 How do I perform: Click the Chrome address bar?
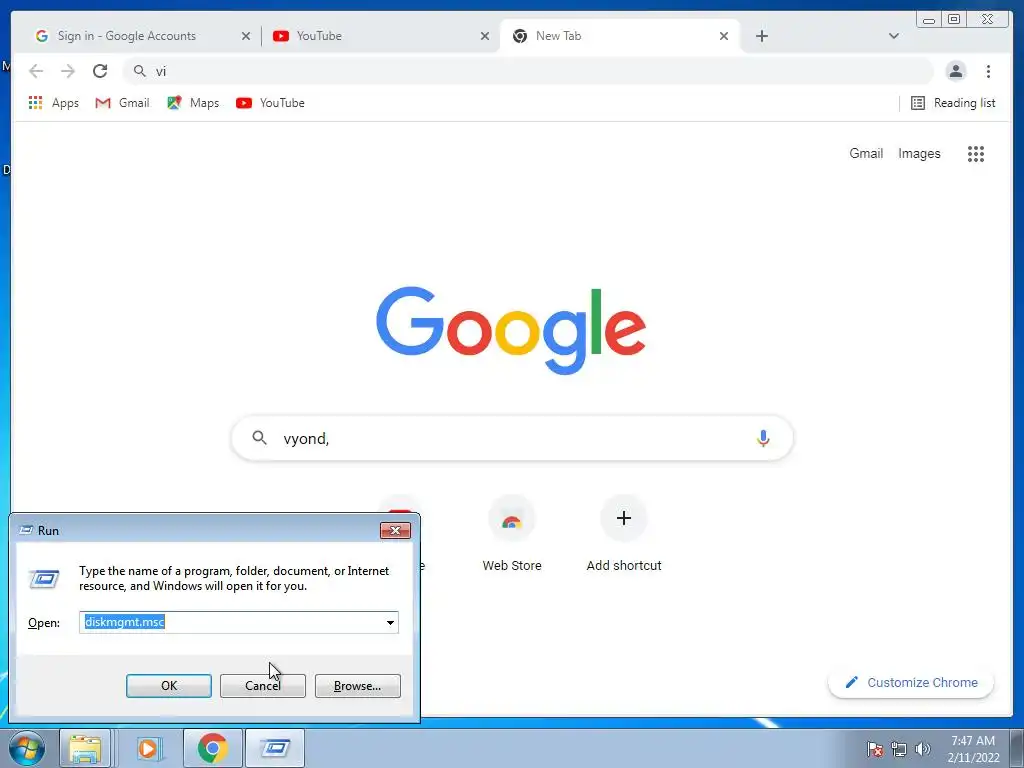tap(528, 71)
